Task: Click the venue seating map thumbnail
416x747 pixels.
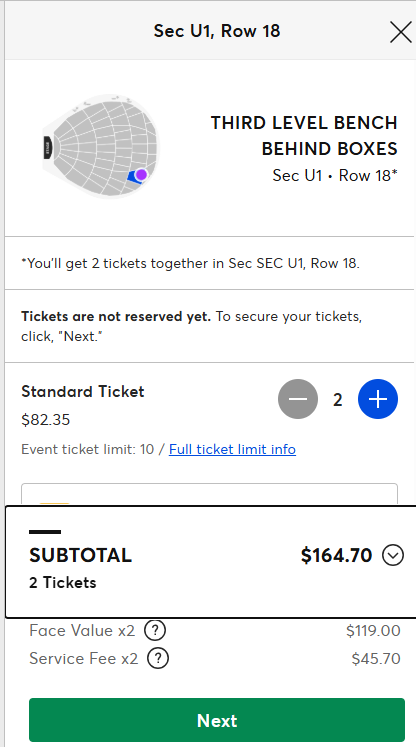Action: pyautogui.click(x=101, y=146)
